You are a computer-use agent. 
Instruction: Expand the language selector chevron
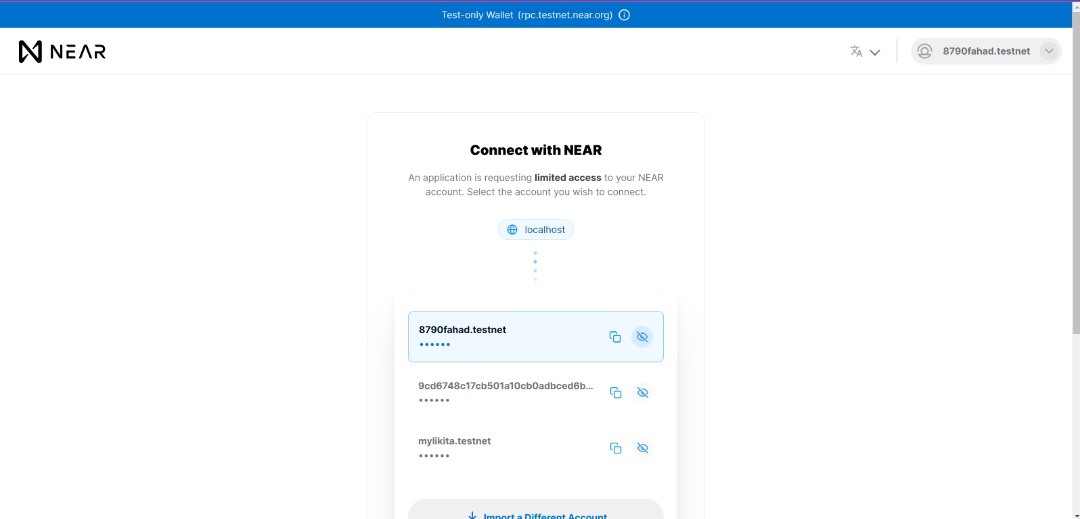[x=875, y=52]
